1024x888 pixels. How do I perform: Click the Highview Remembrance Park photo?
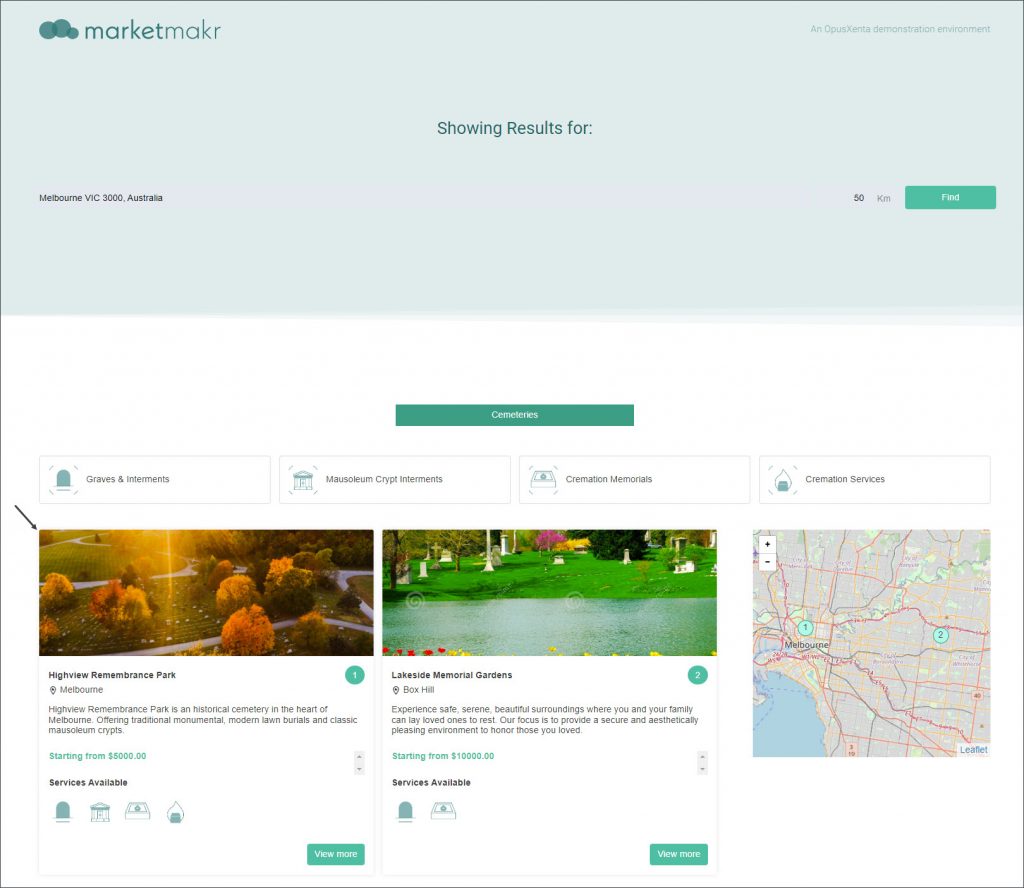pos(206,592)
